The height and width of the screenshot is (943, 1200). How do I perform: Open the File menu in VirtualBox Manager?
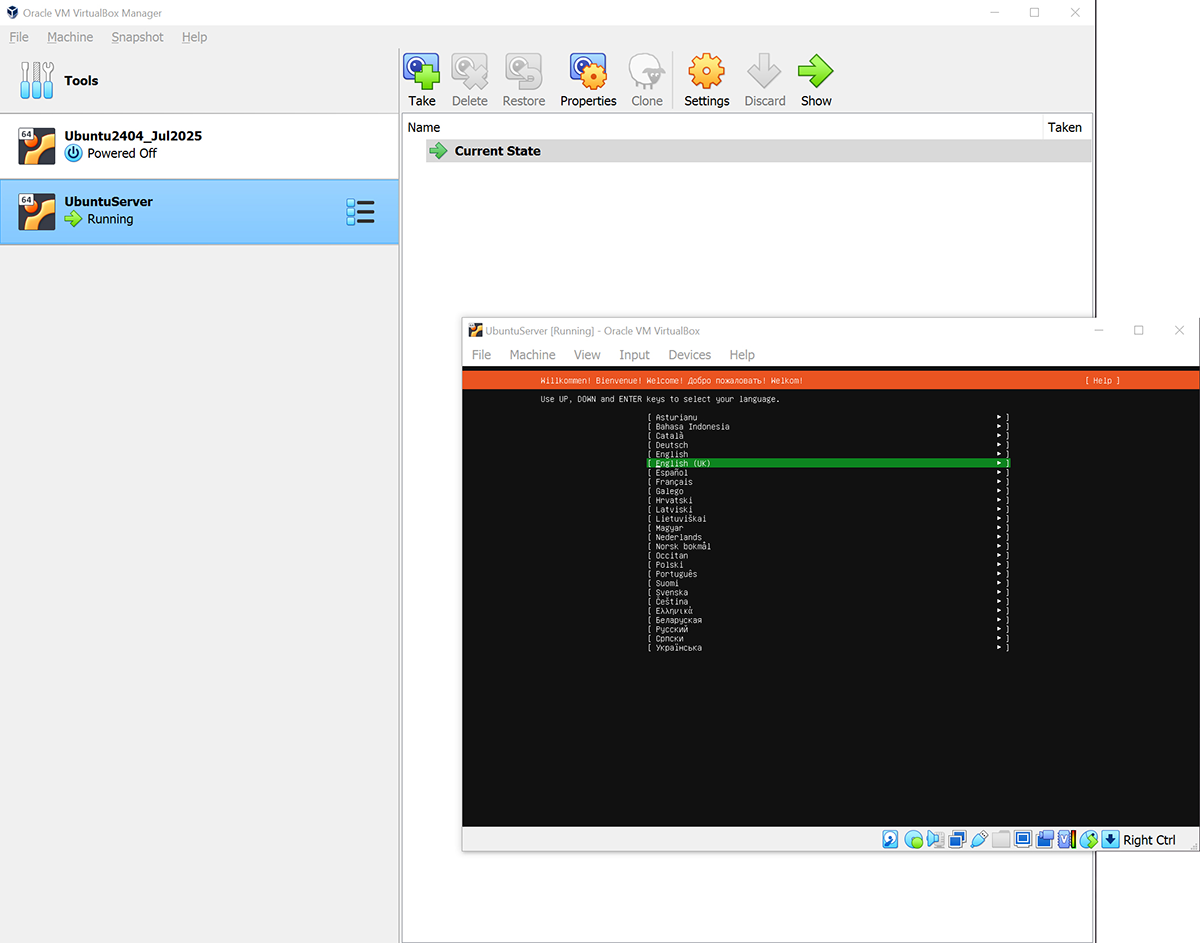[19, 37]
